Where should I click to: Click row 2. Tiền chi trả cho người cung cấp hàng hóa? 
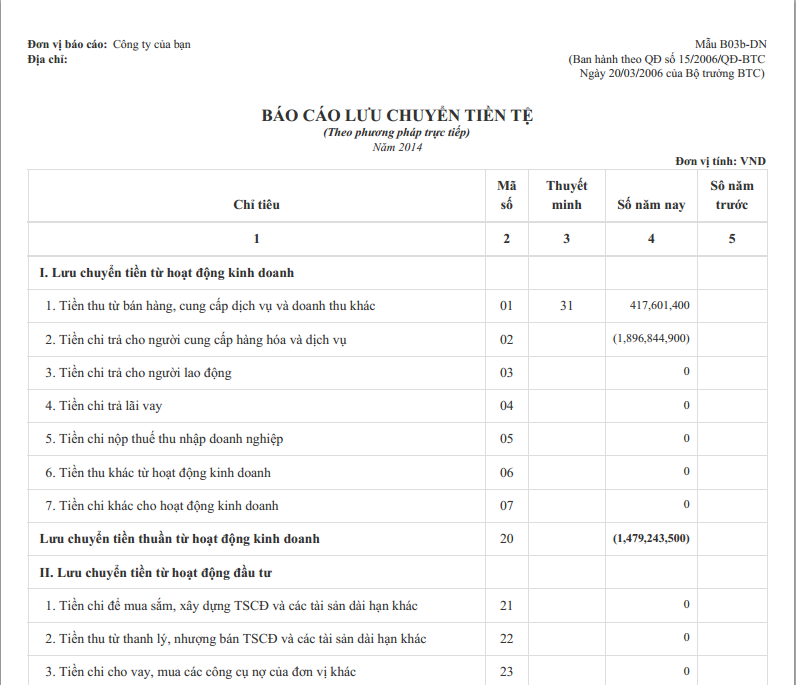click(195, 340)
